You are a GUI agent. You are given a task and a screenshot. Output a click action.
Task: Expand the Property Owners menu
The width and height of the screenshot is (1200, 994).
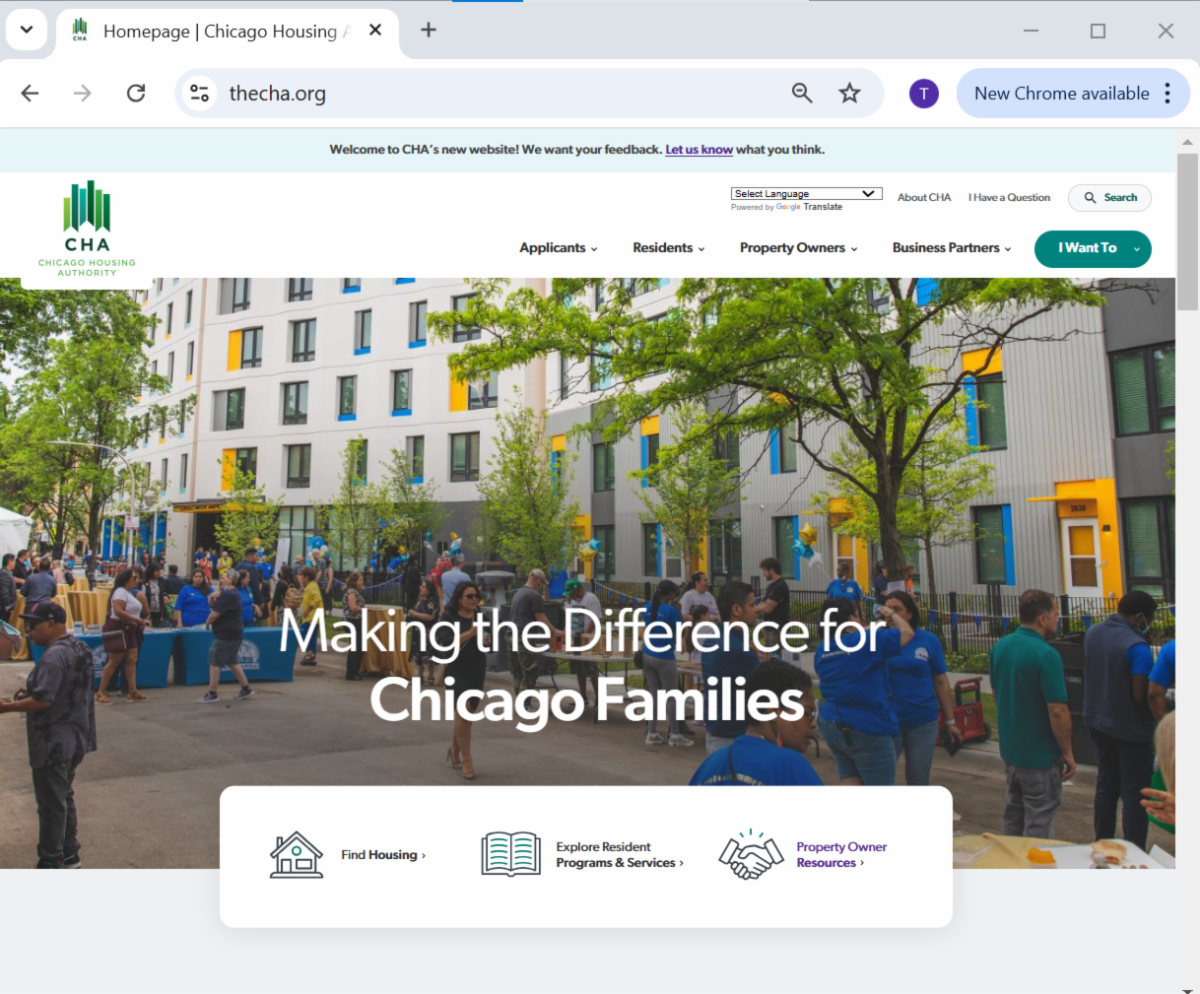pyautogui.click(x=798, y=248)
